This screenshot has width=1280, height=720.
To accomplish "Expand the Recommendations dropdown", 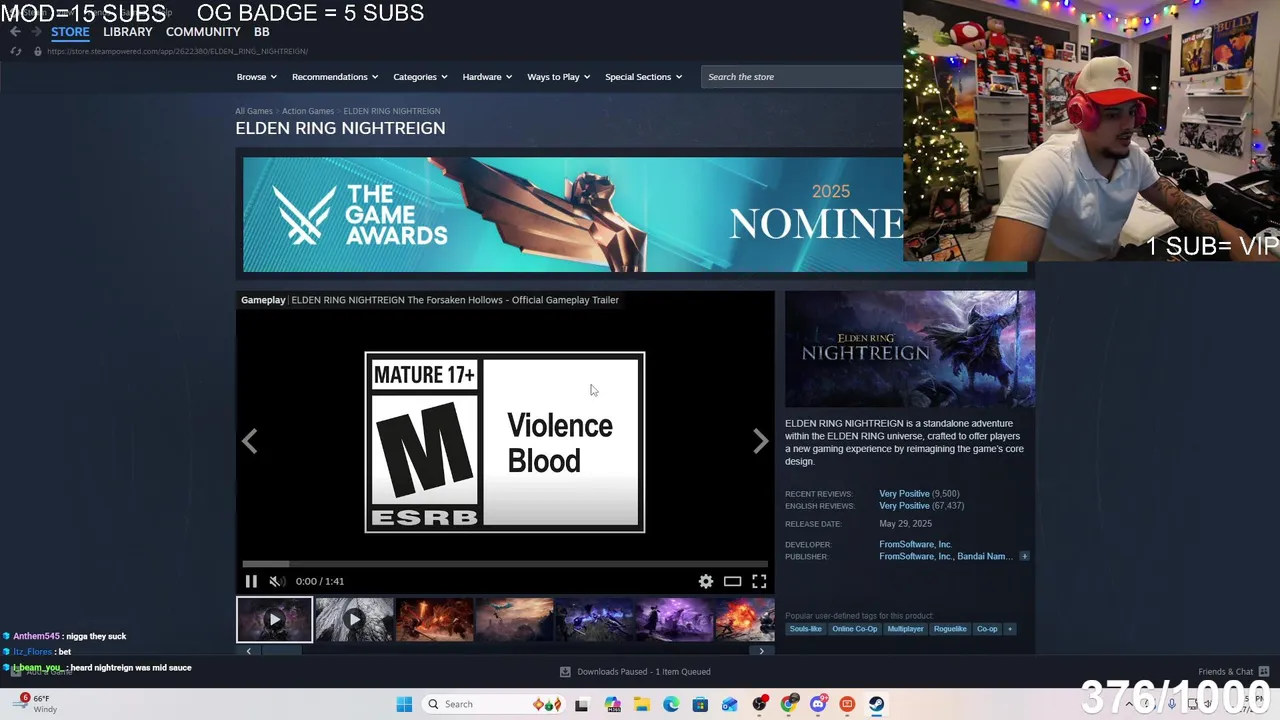I will pos(335,77).
